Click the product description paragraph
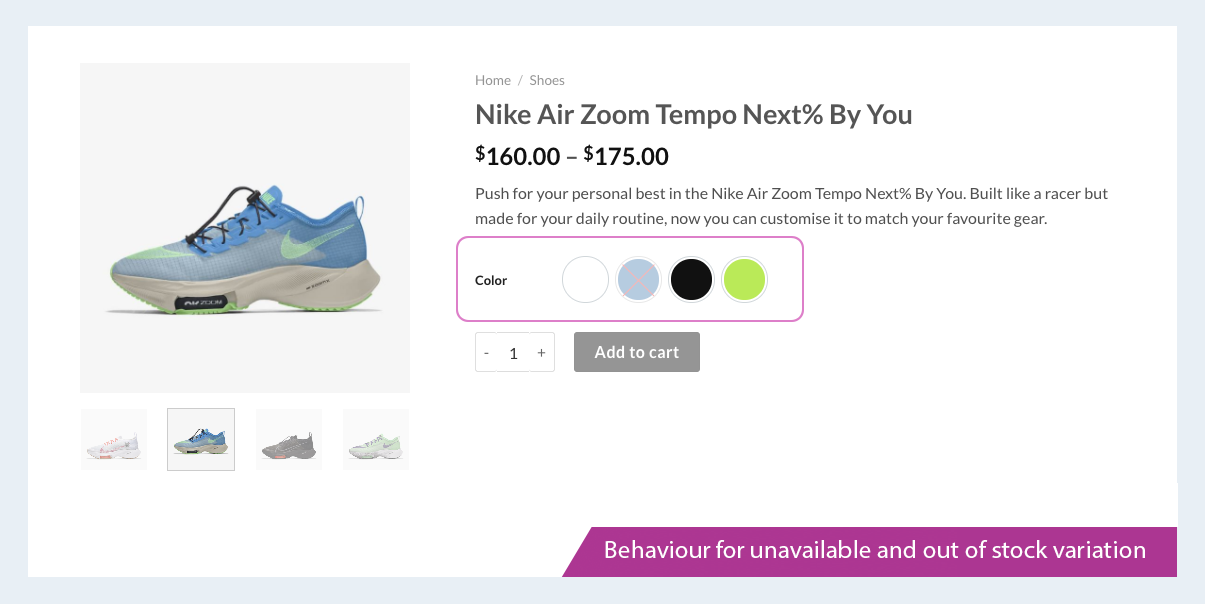 791,205
